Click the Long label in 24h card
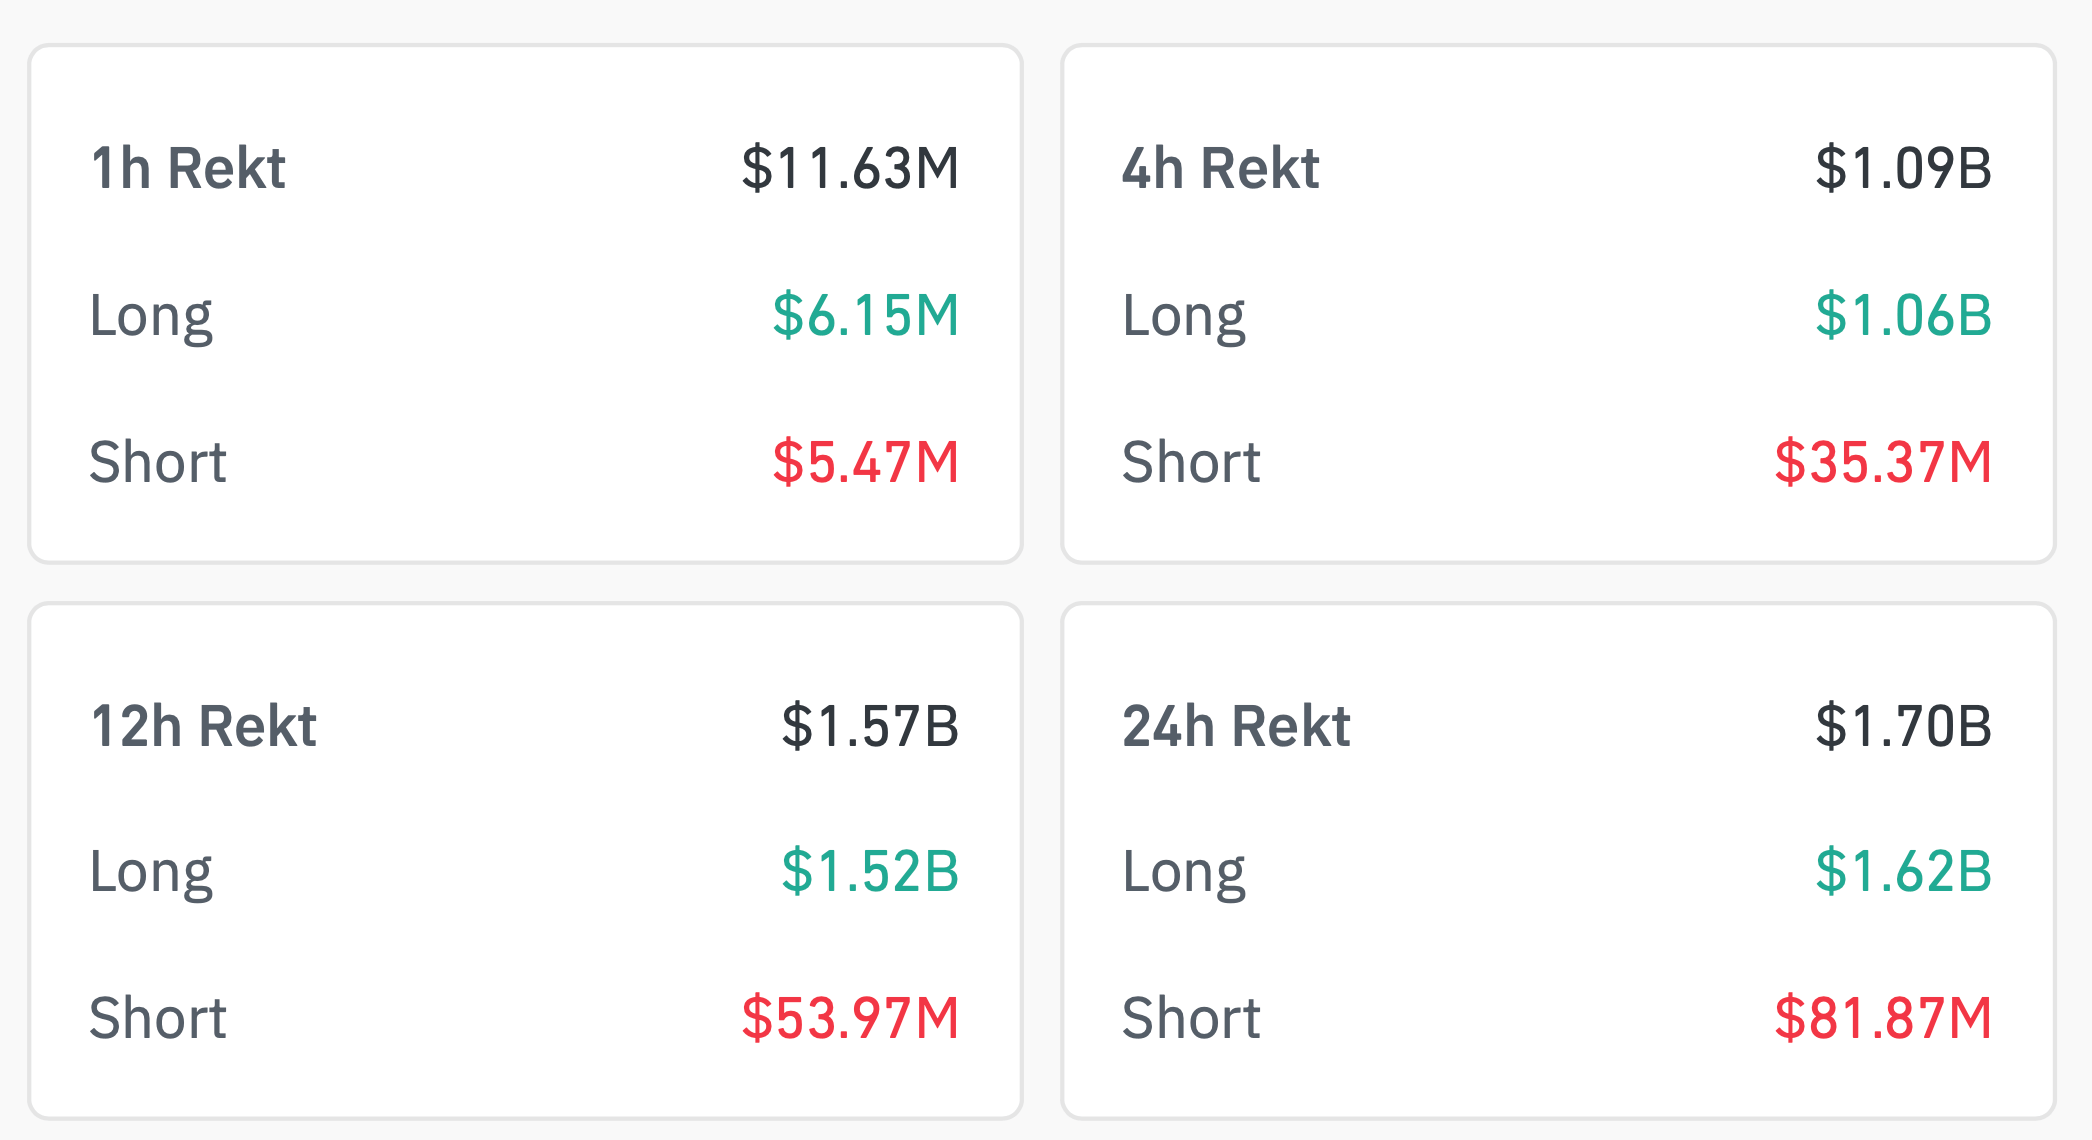This screenshot has height=1140, width=2092. point(1184,874)
